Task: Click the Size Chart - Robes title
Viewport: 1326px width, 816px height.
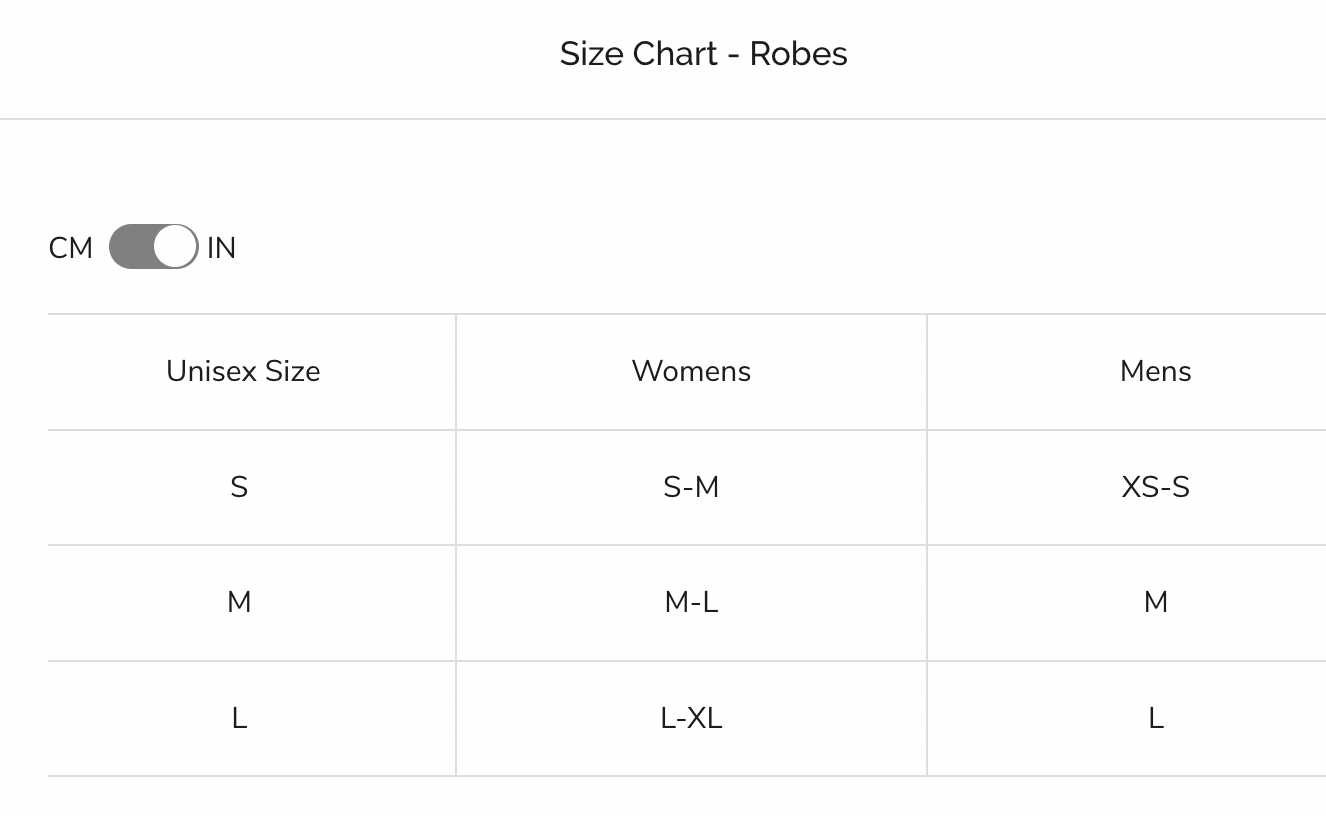Action: click(x=703, y=54)
